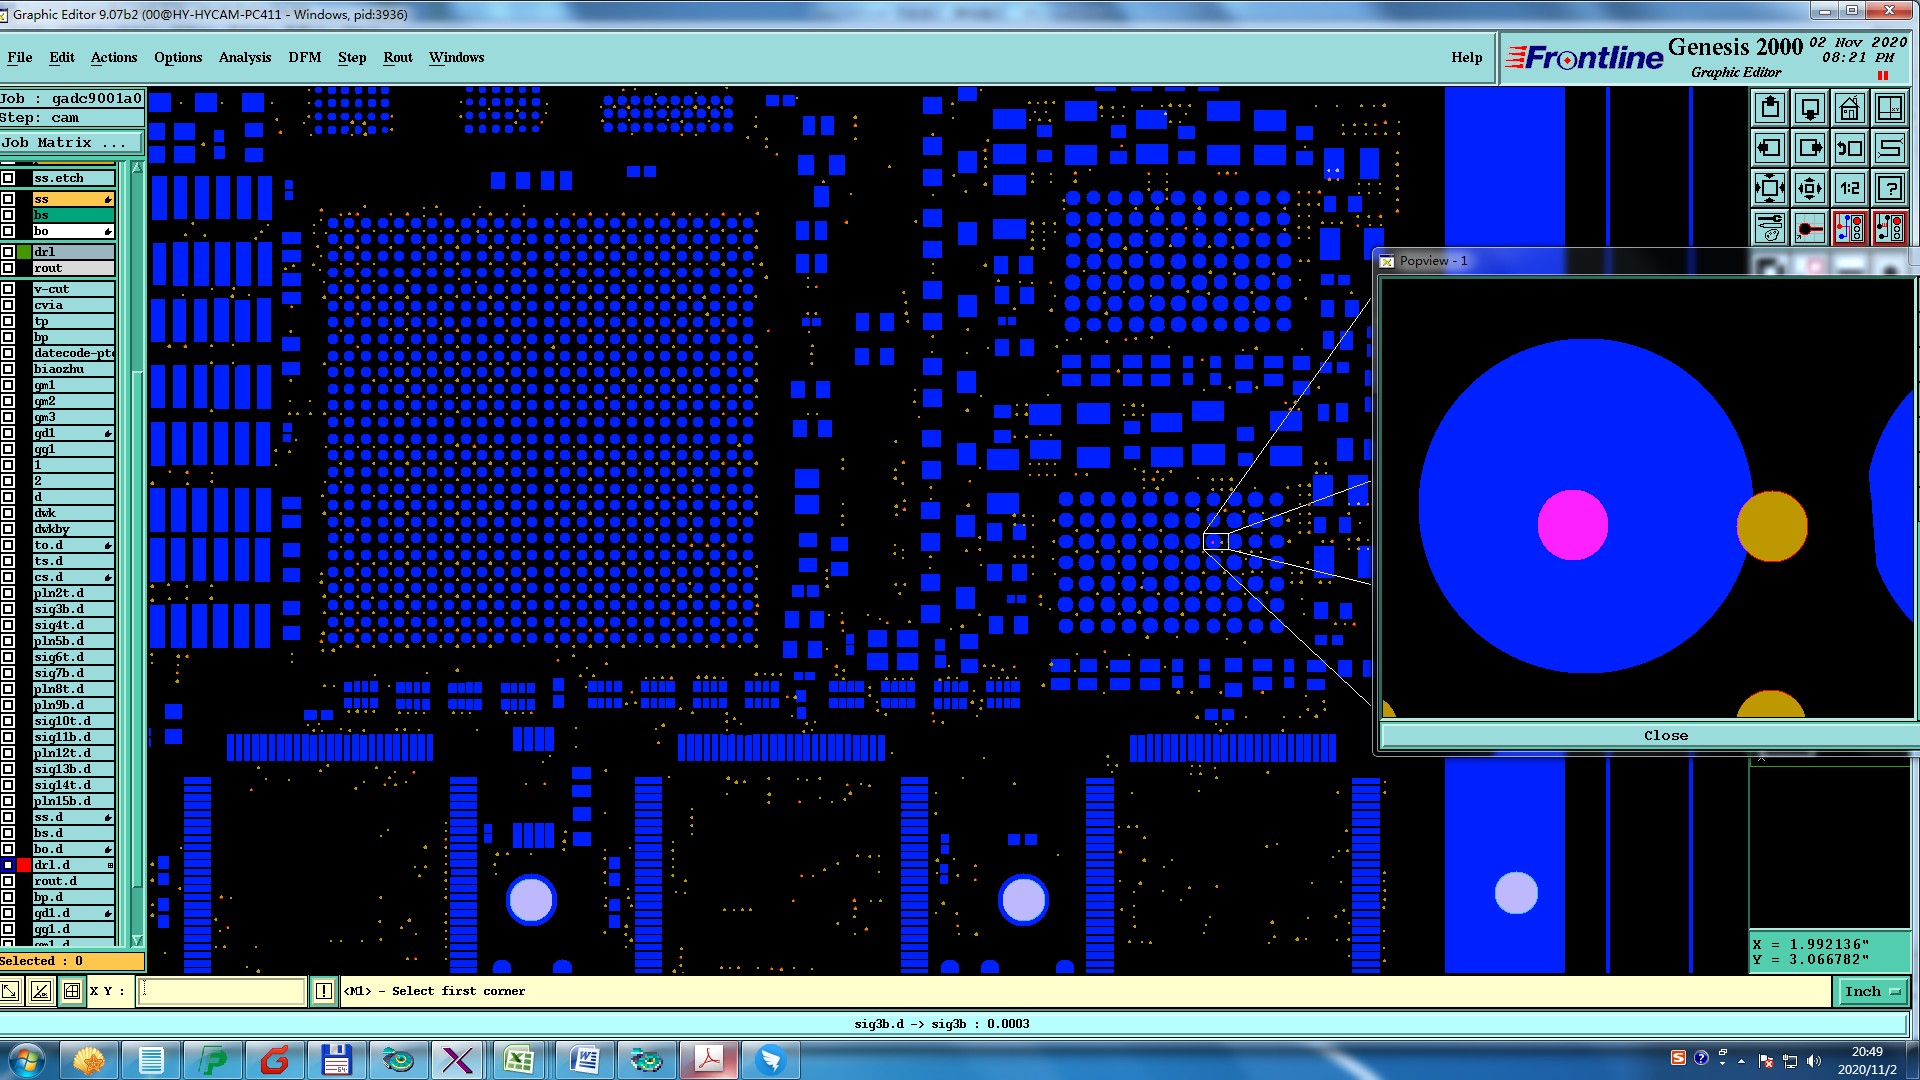The image size is (1920, 1080).
Task: Toggle the v-cut layer checkbox
Action: [x=8, y=289]
